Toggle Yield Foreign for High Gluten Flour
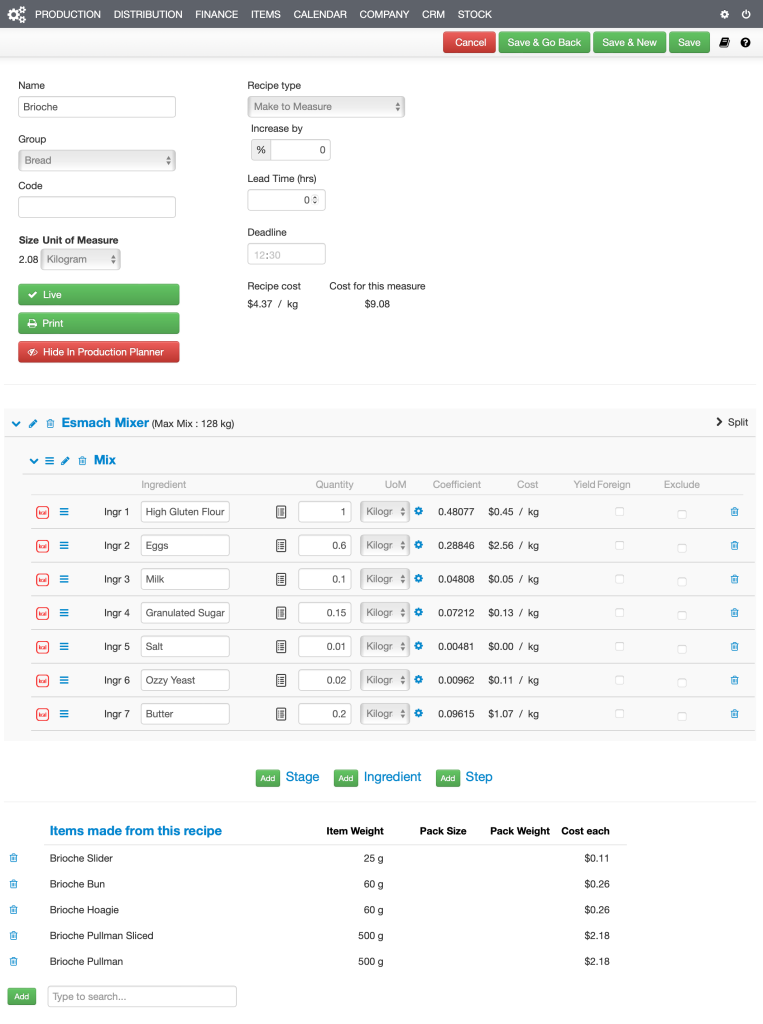 point(619,511)
